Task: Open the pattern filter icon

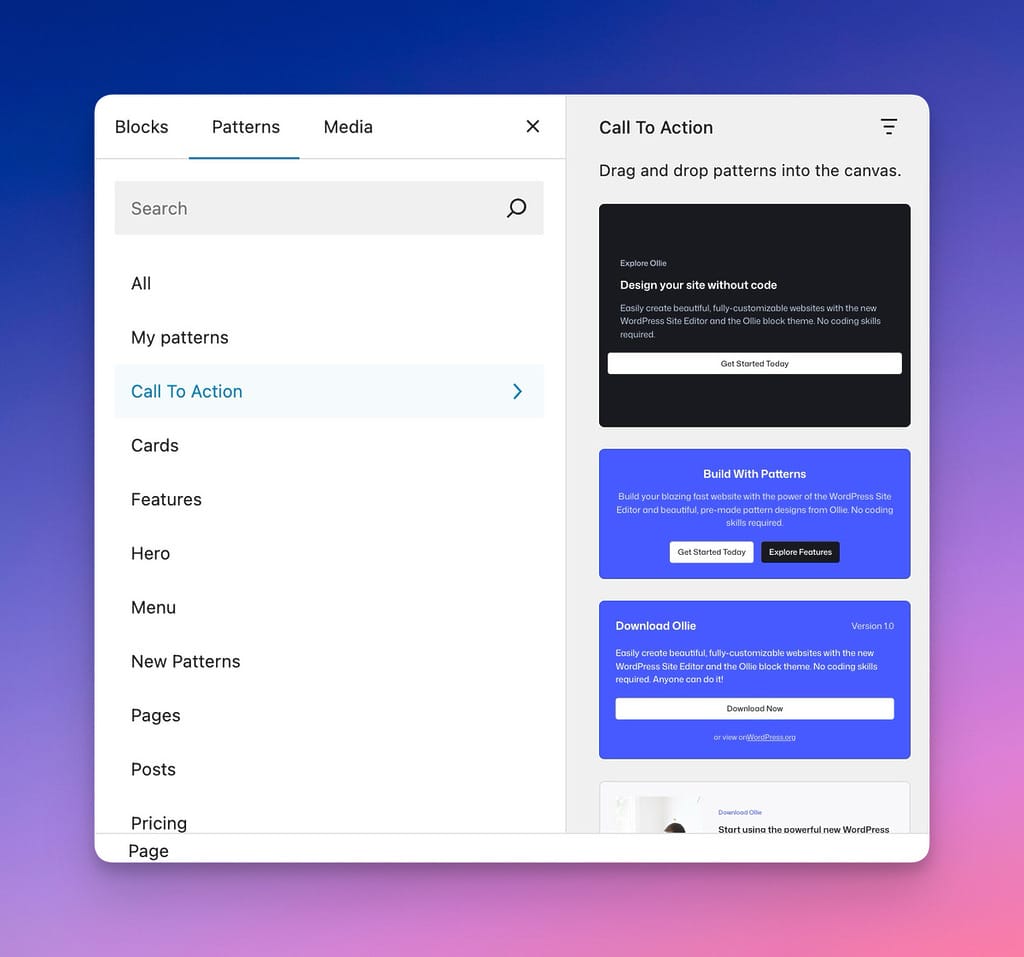Action: click(889, 127)
